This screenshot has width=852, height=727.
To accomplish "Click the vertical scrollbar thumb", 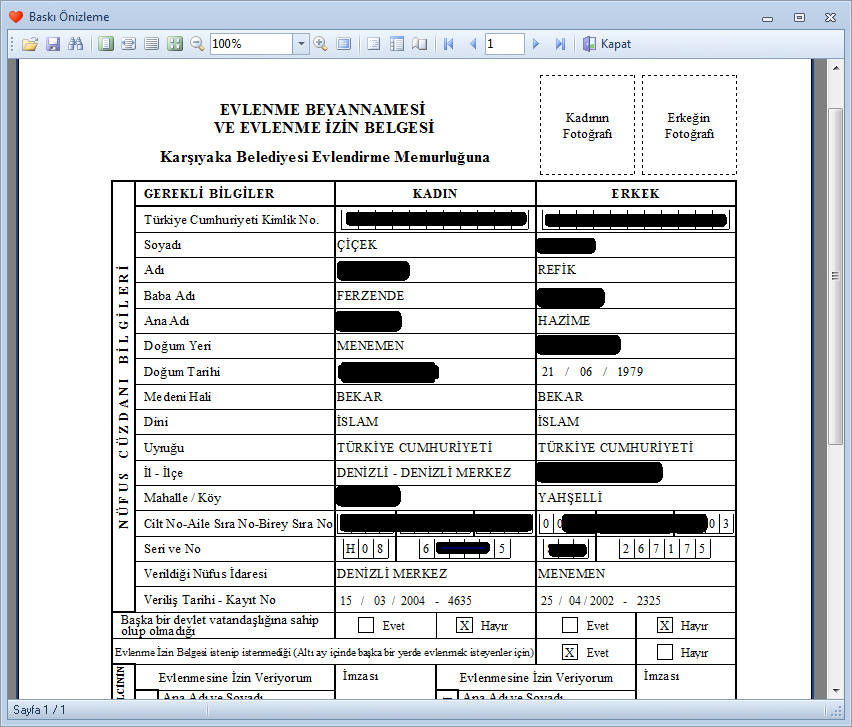I will click(x=835, y=276).
